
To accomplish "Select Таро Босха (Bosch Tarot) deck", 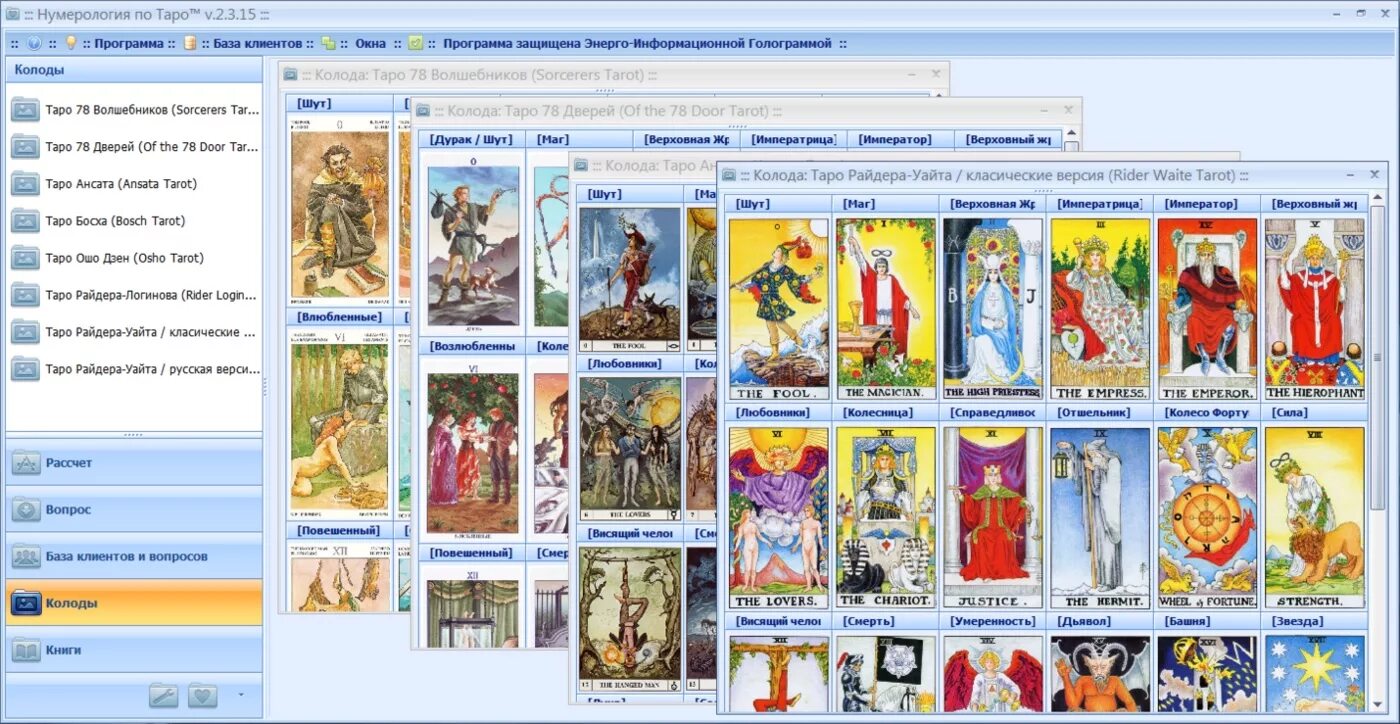I will coord(134,221).
